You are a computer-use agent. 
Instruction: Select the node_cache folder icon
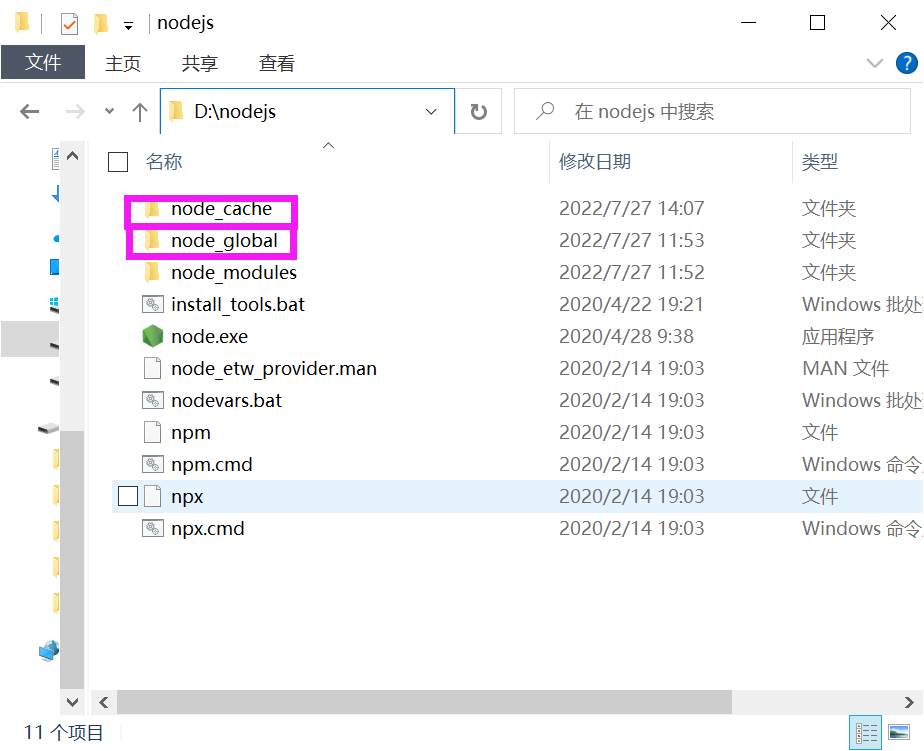click(152, 209)
